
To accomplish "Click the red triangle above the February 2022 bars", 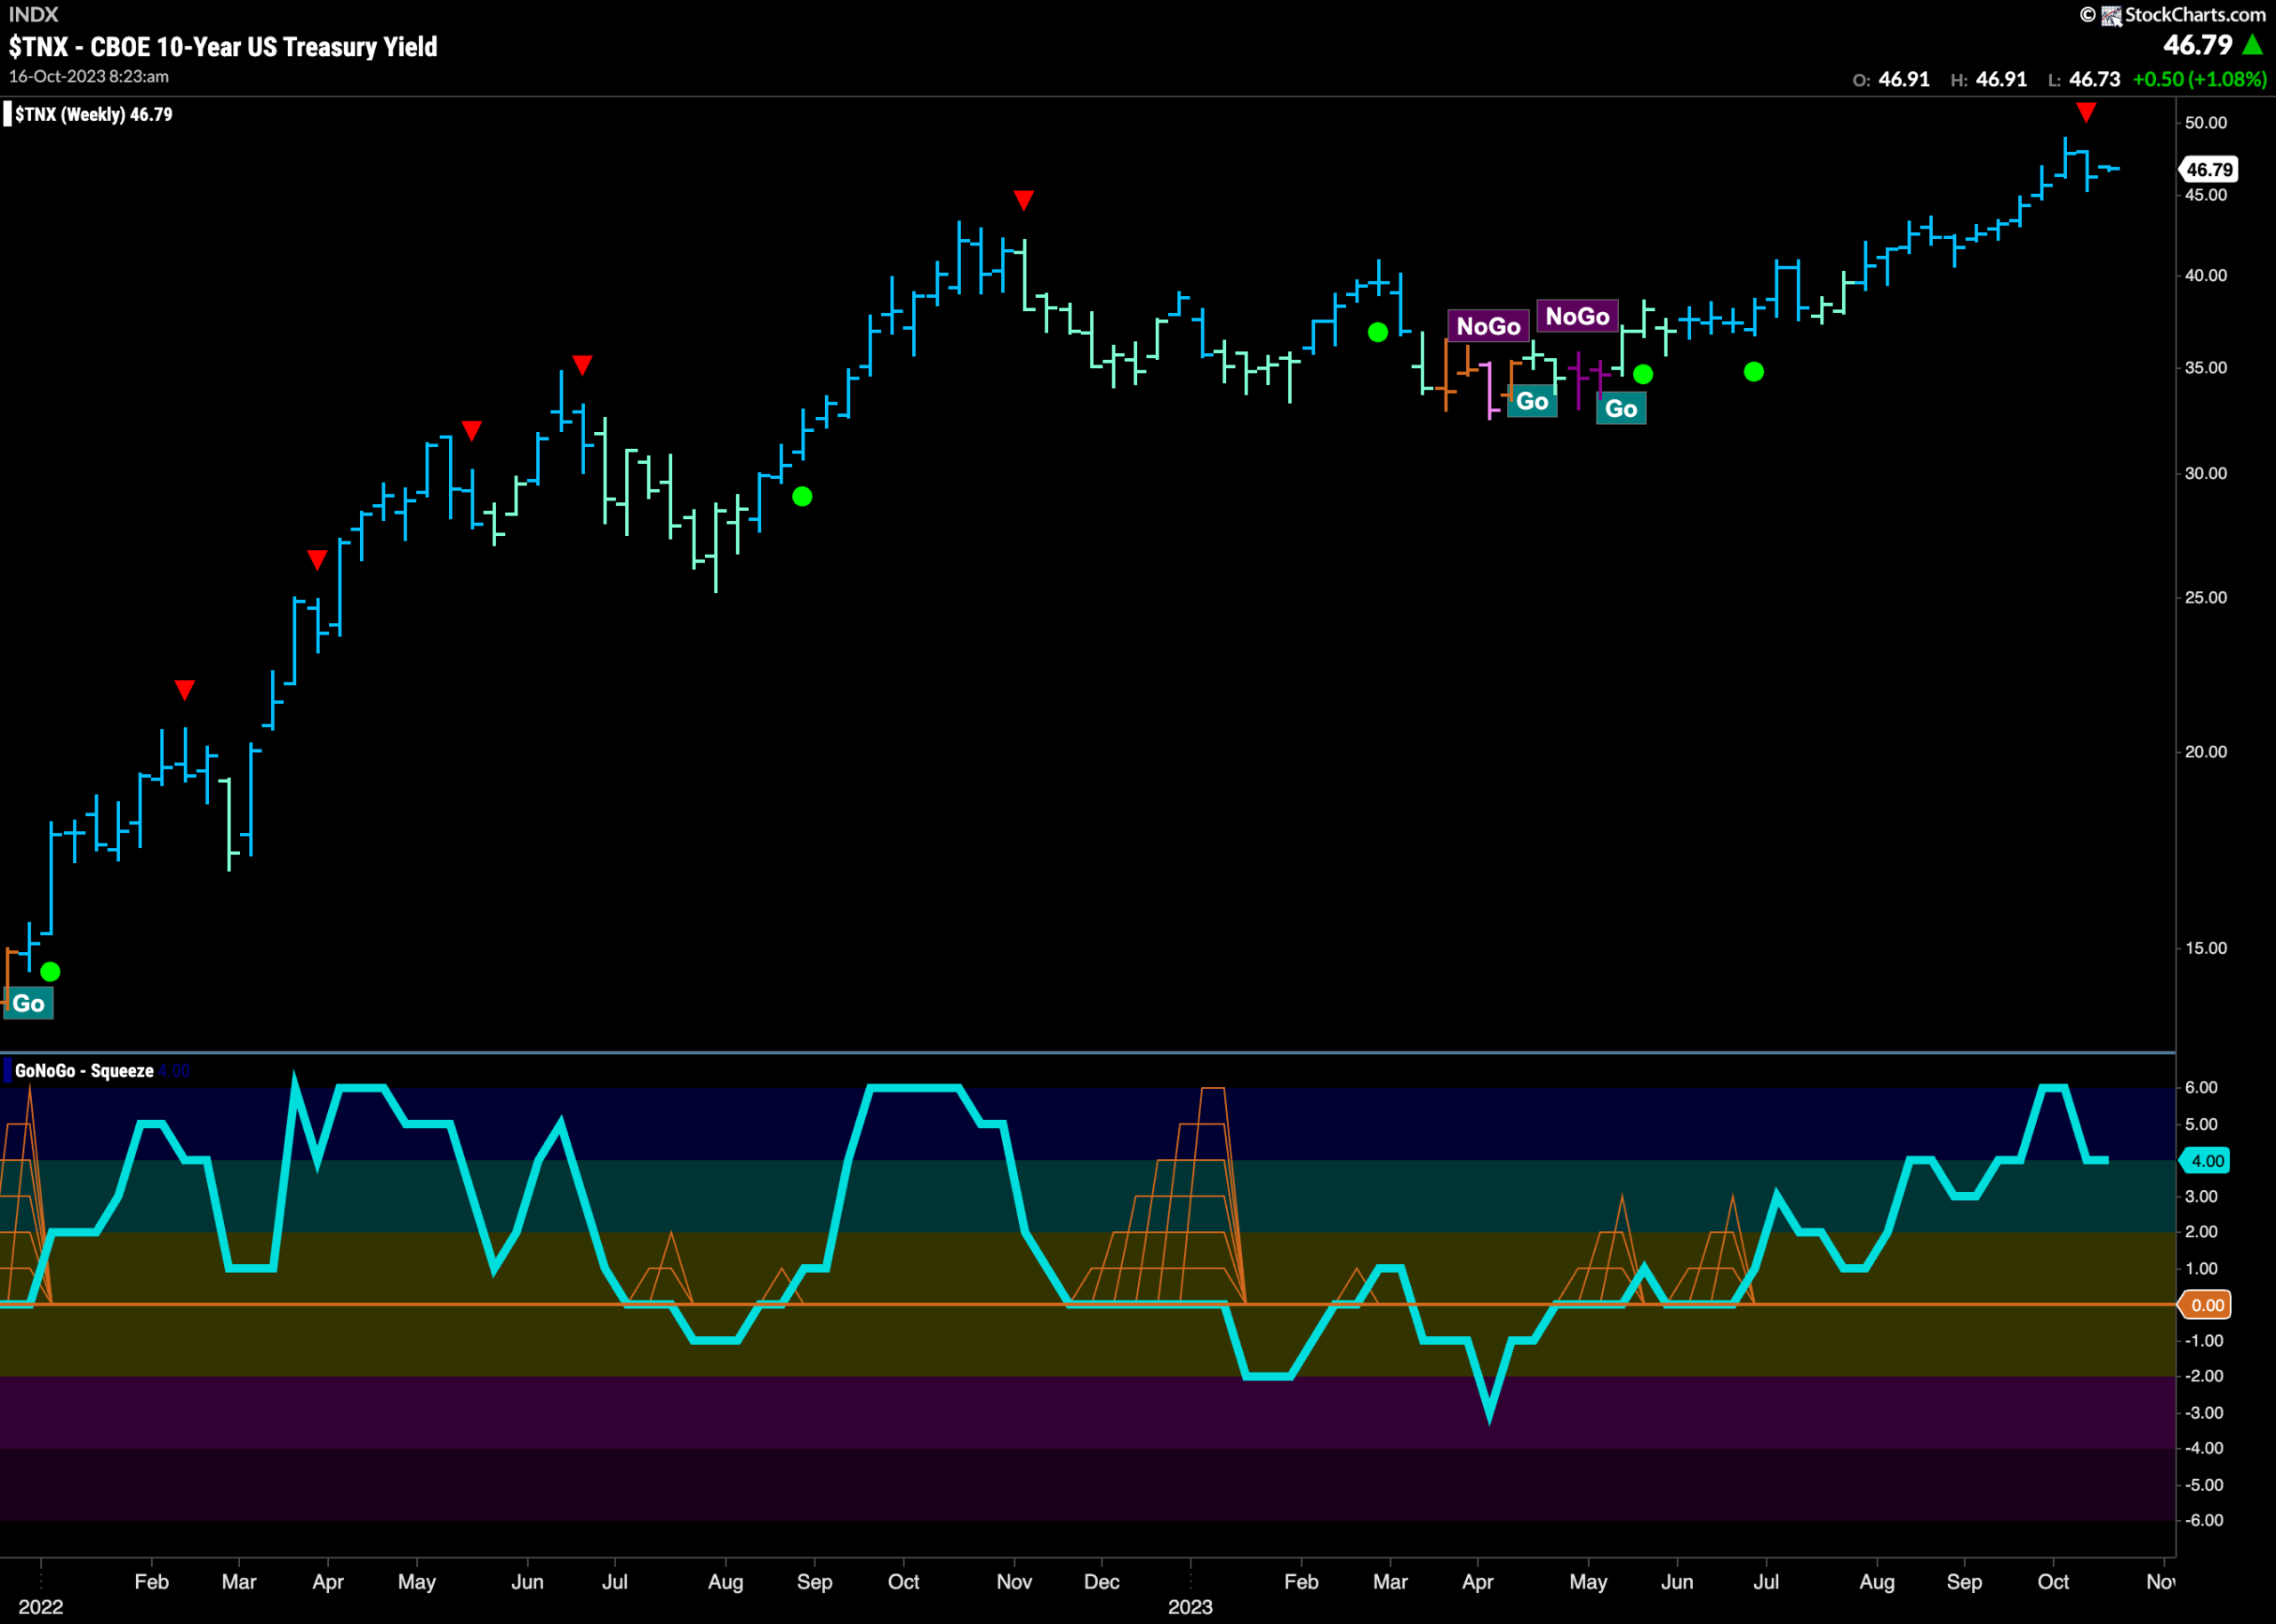I will [184, 690].
